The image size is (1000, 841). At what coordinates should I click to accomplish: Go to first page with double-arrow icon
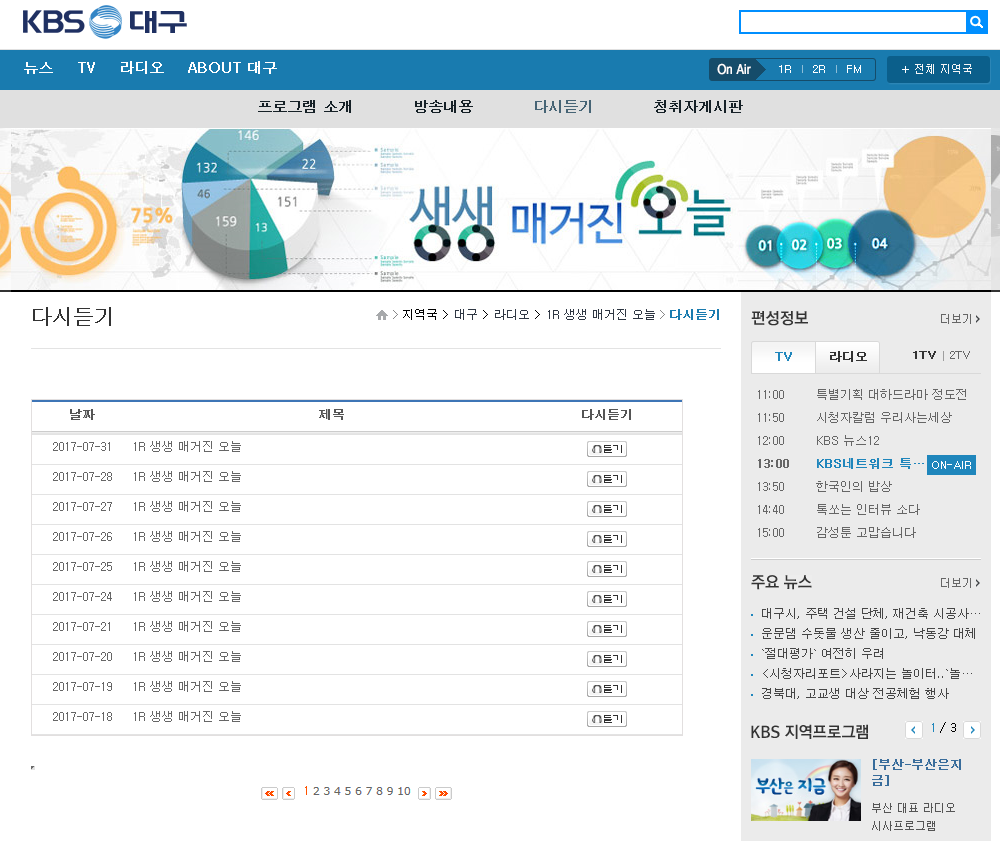(269, 793)
